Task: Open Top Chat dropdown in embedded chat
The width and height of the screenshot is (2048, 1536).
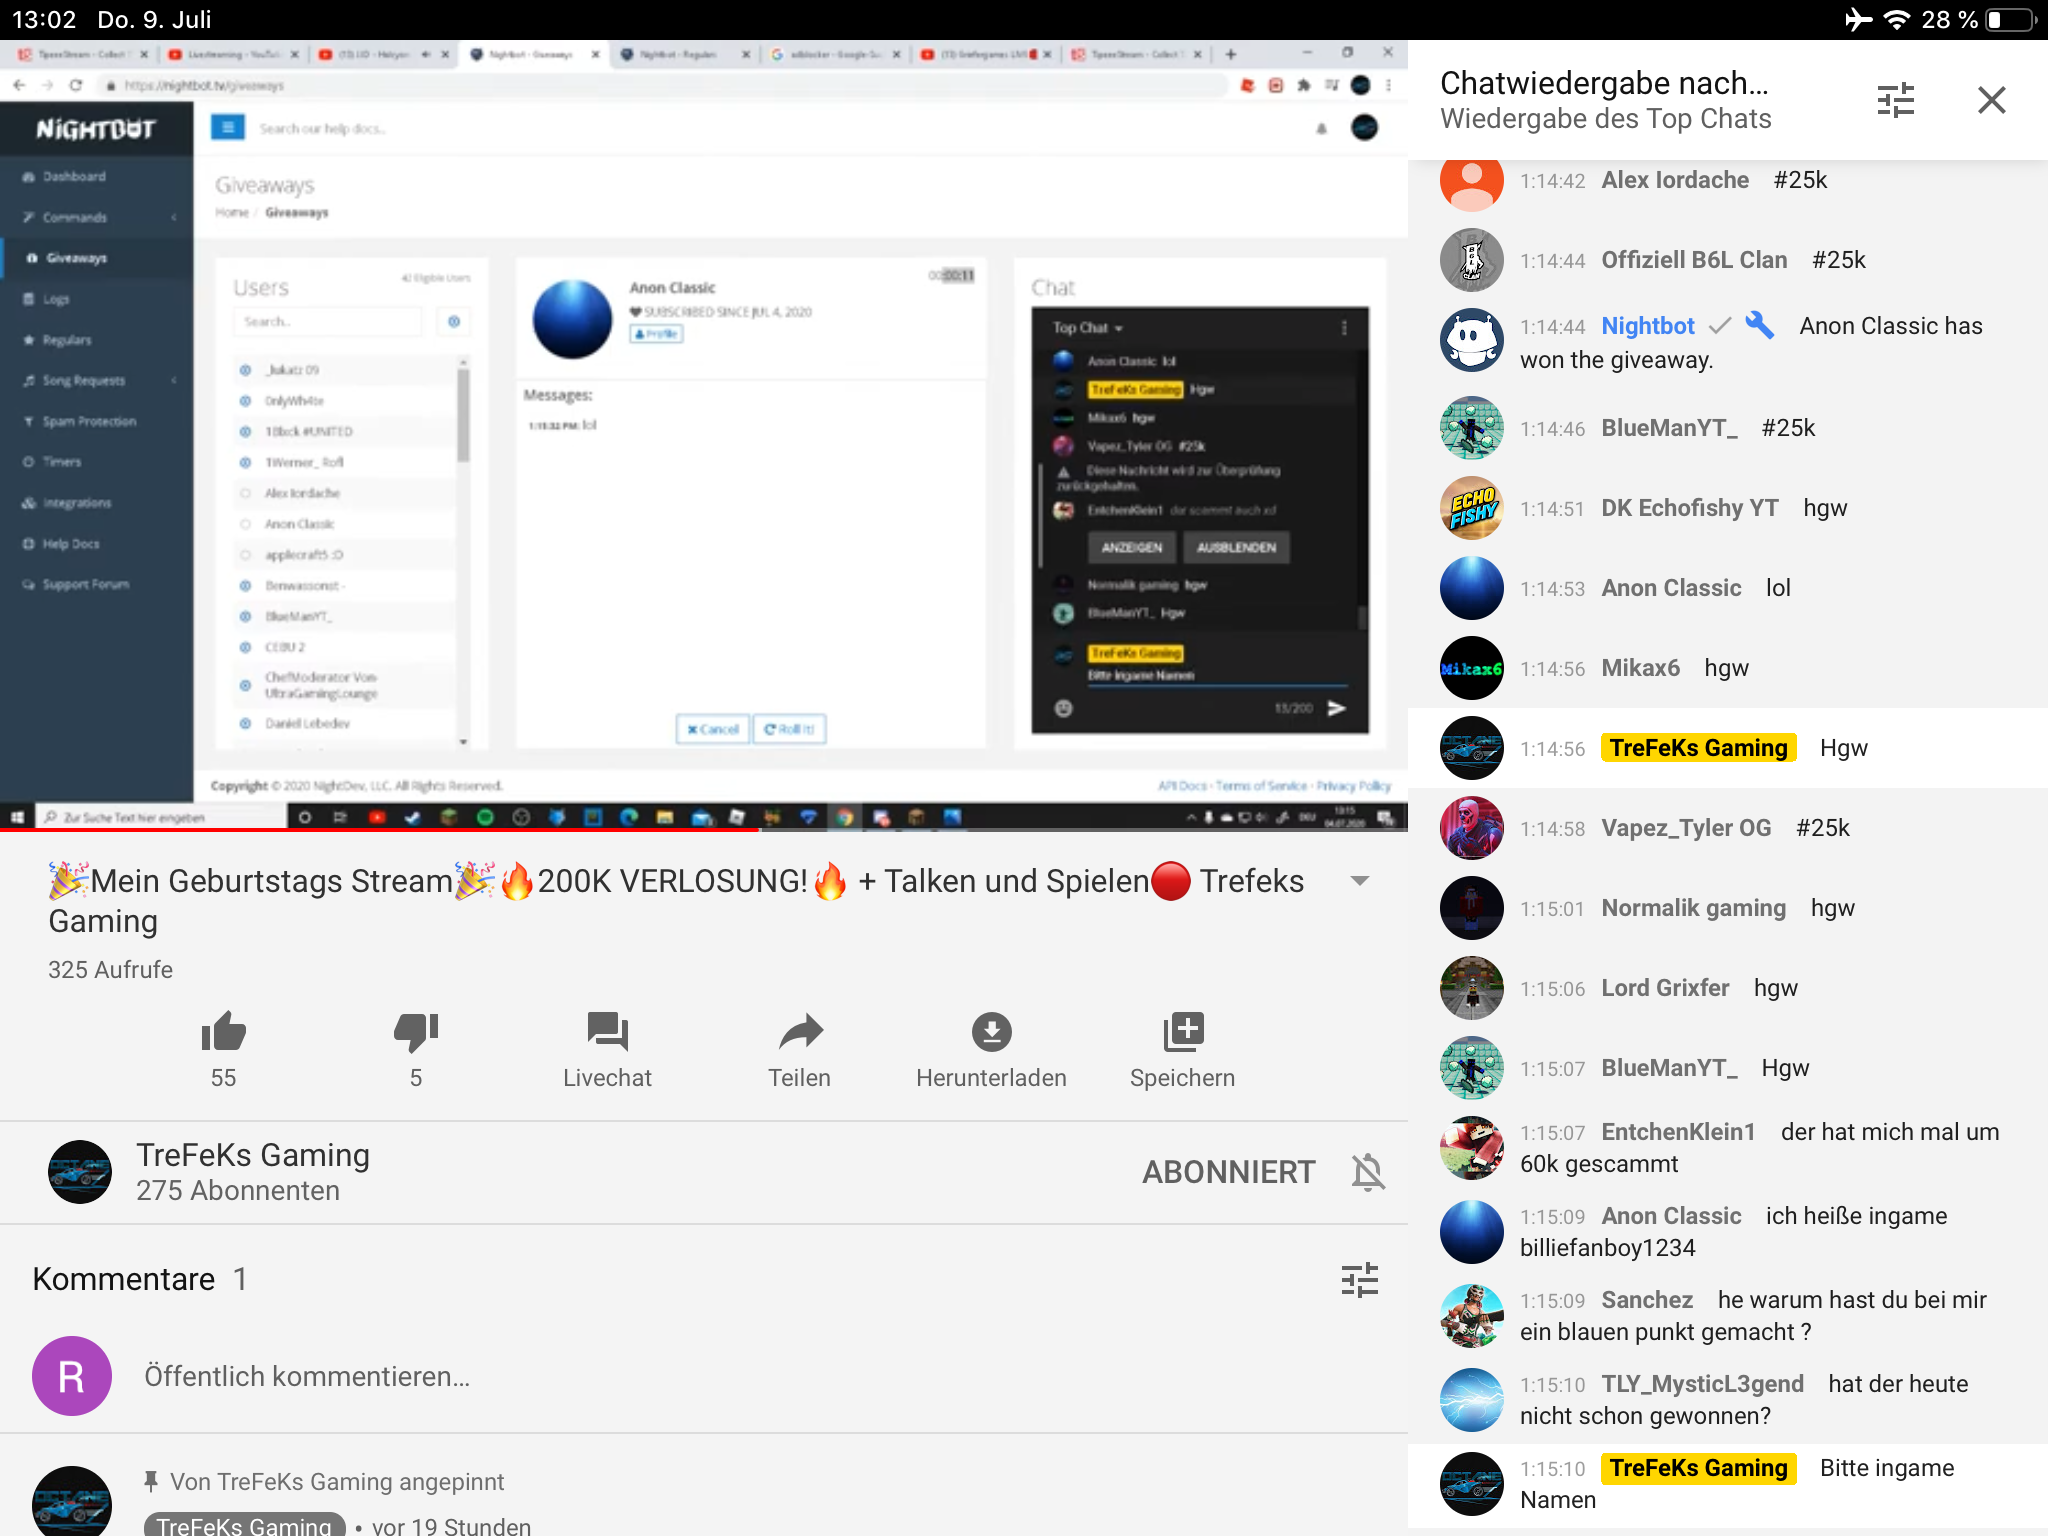Action: tap(1087, 328)
